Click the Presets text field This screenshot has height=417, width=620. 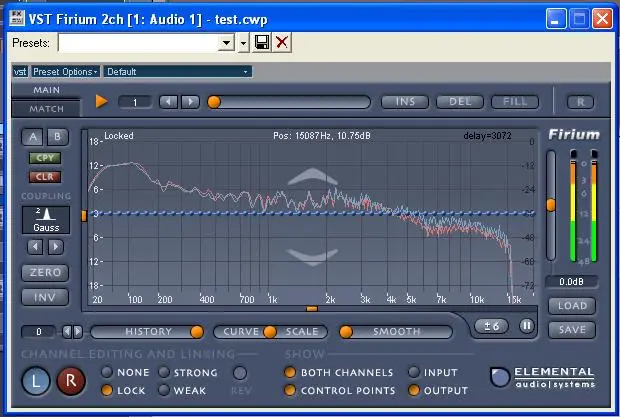pyautogui.click(x=138, y=42)
